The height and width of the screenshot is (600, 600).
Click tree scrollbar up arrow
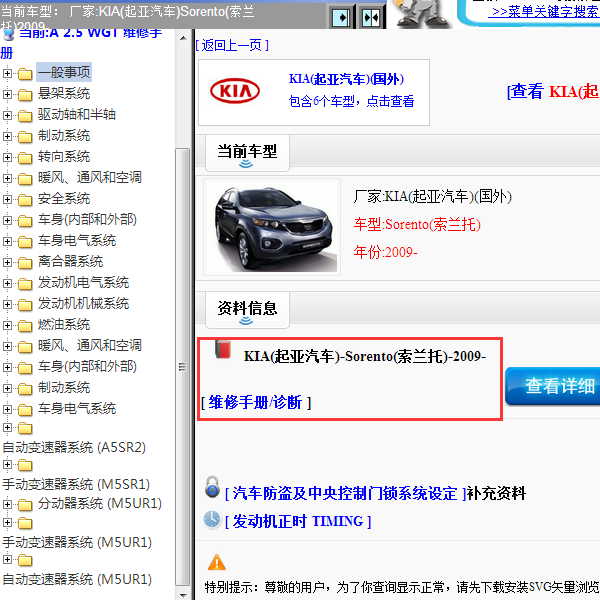[183, 38]
